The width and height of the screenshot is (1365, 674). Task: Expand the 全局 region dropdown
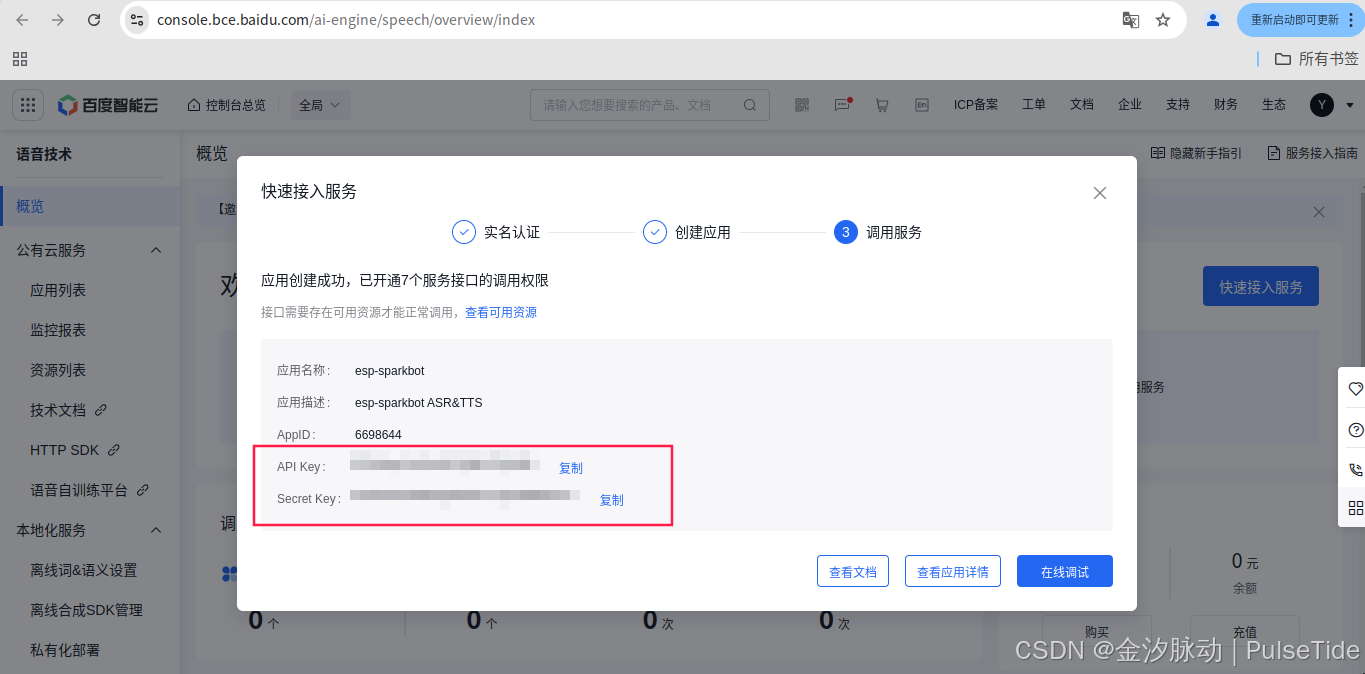320,105
